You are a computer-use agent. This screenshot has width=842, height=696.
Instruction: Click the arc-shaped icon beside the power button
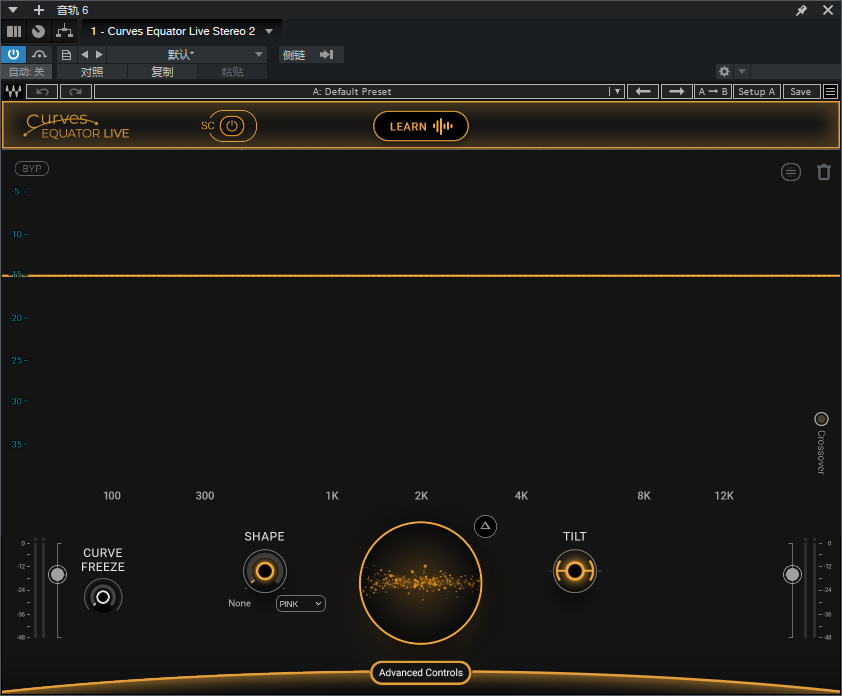tap(39, 54)
